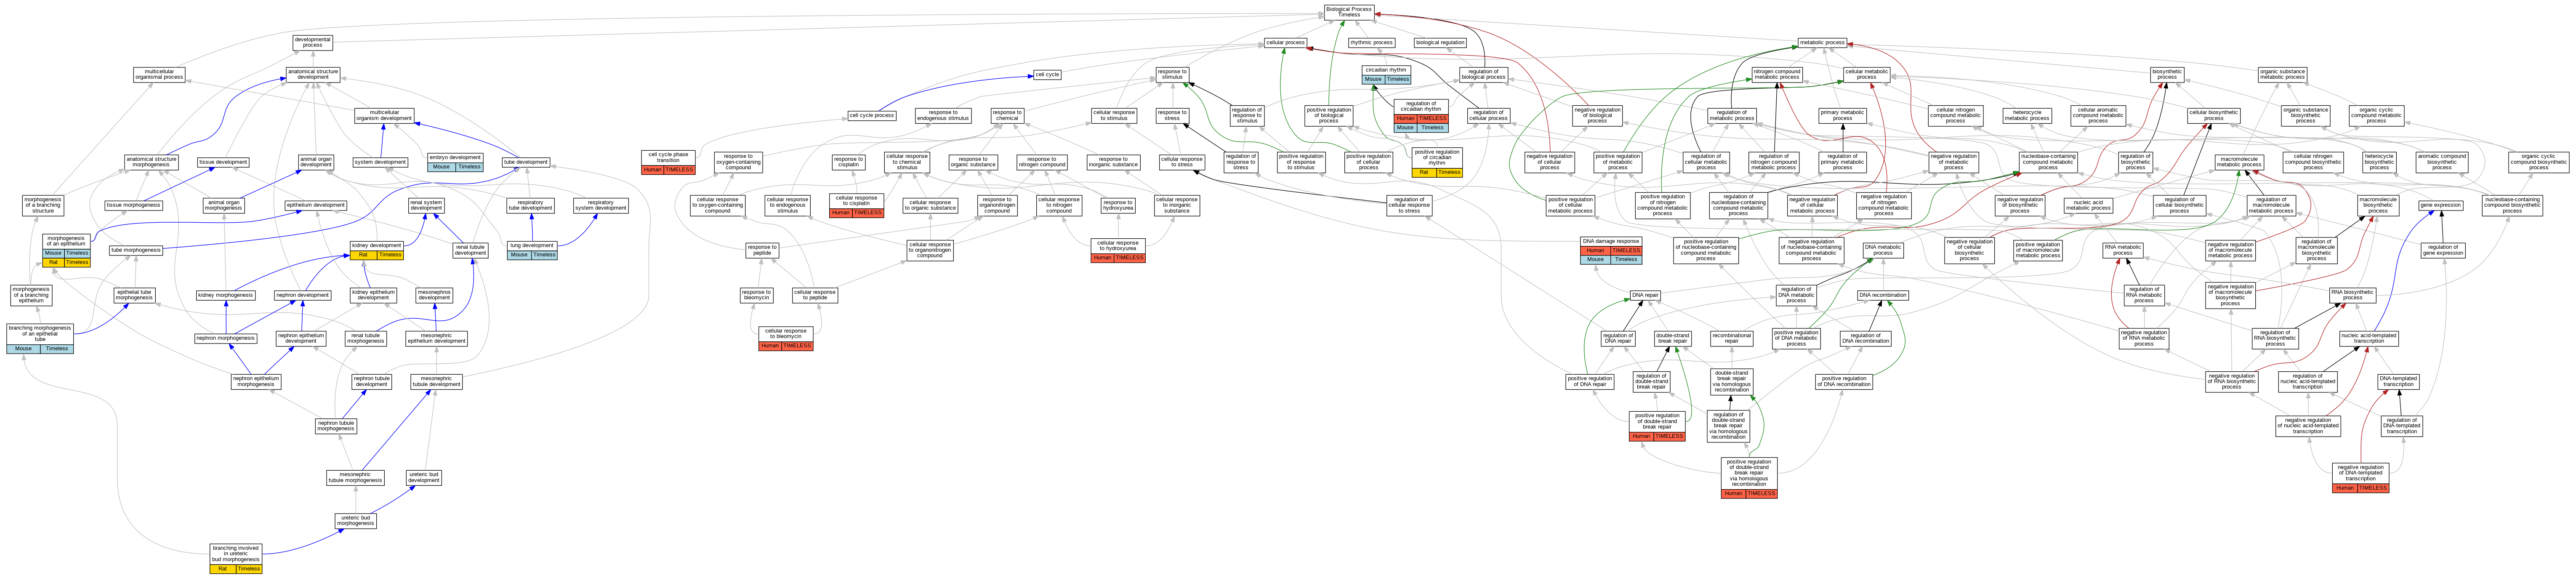The width and height of the screenshot is (2576, 578).
Task: Click 'cellular response to hydroxyurea' node
Action: 1117,245
